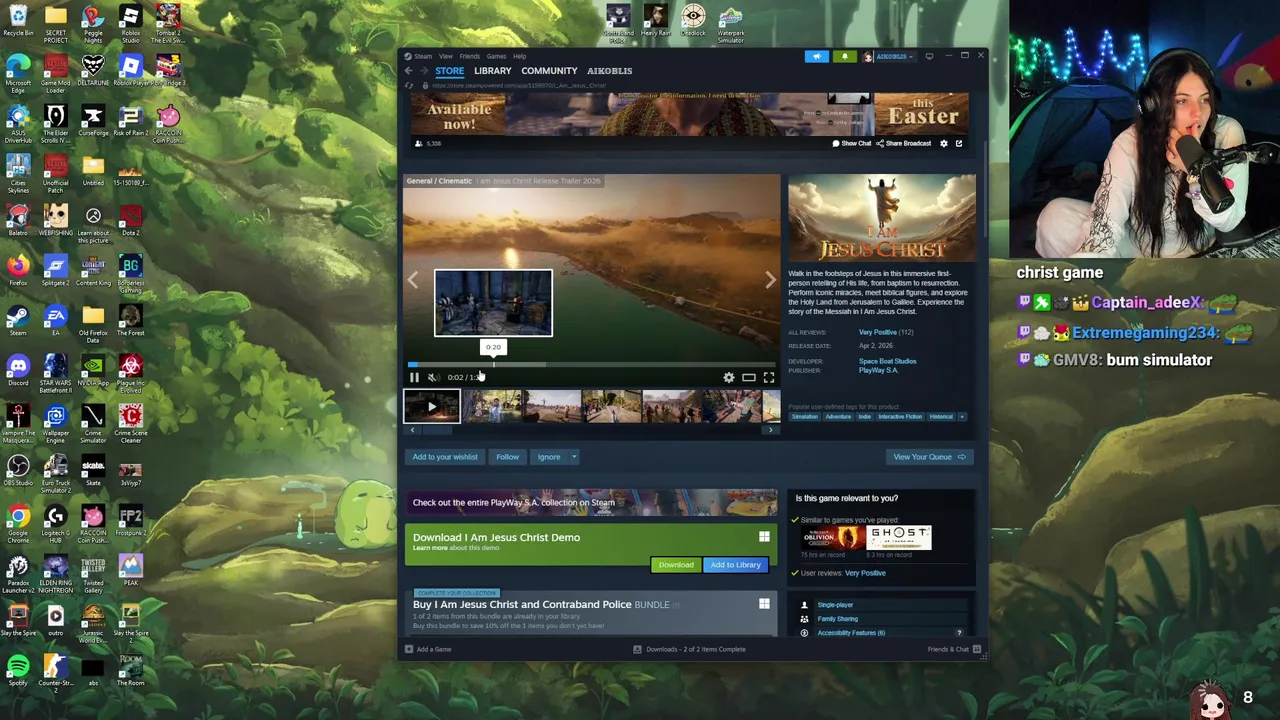Click Add to Library for demo
The height and width of the screenshot is (720, 1280).
click(x=736, y=565)
